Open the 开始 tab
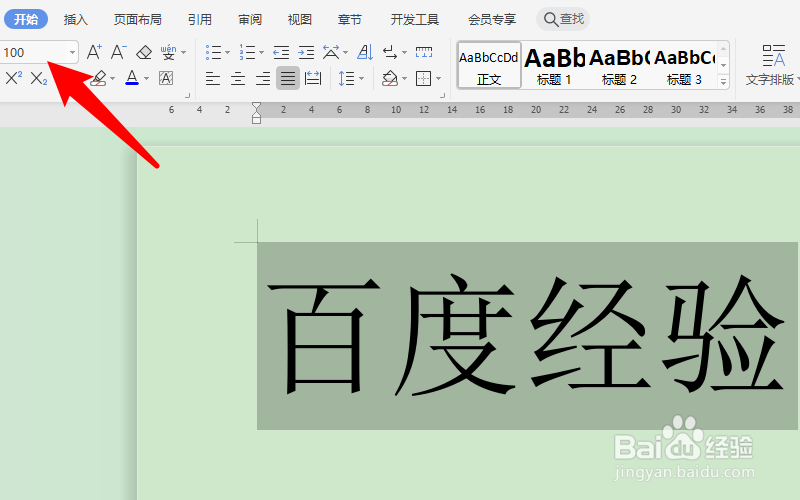Image resolution: width=800 pixels, height=500 pixels. coord(26,19)
